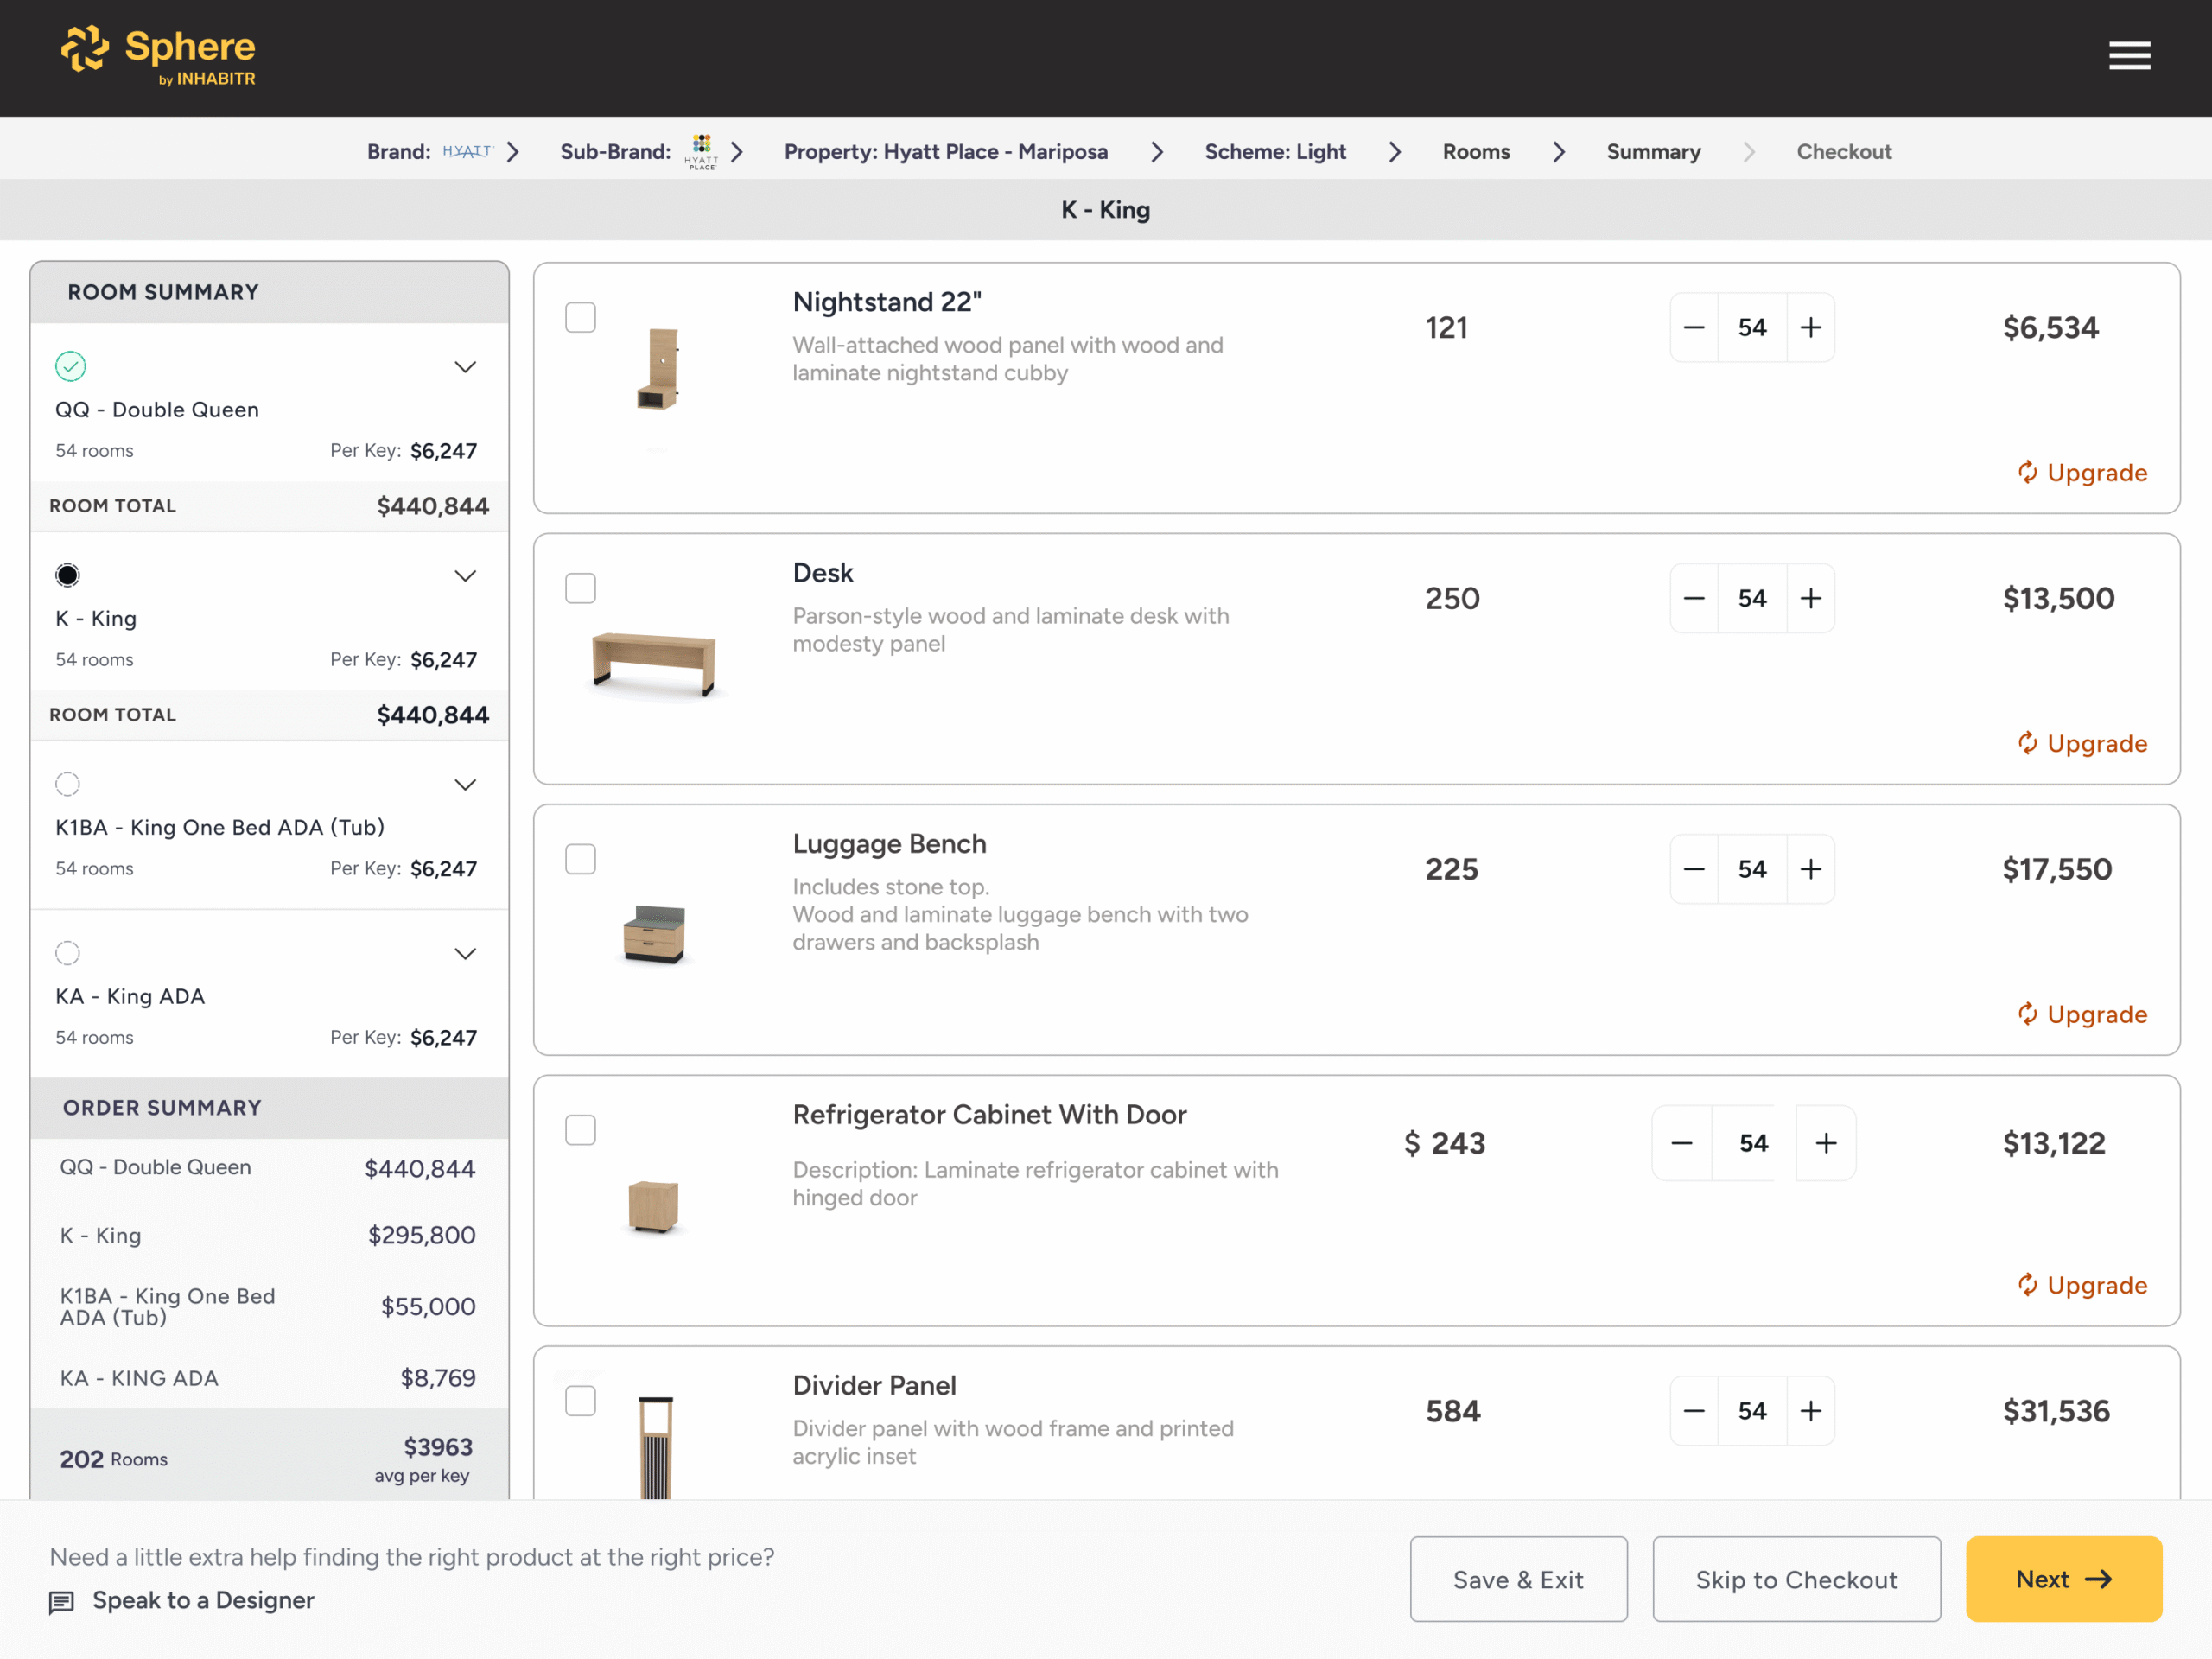The height and width of the screenshot is (1659, 2212).
Task: Click the Sphere by Inhabitr logo
Action: (x=158, y=56)
